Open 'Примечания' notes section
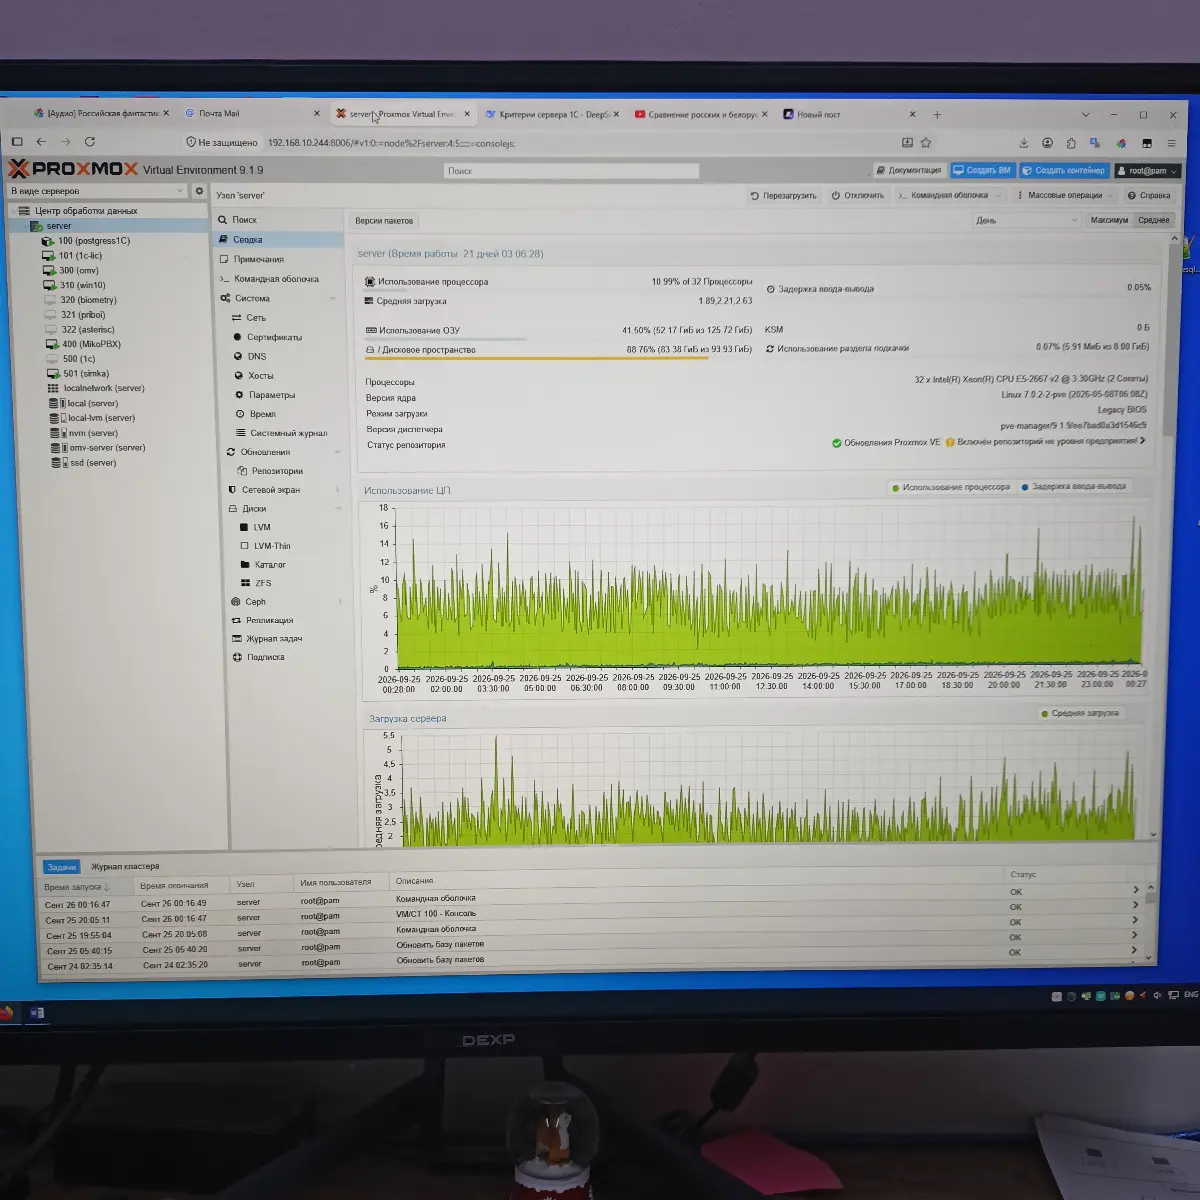Viewport: 1200px width, 1200px height. pos(258,259)
